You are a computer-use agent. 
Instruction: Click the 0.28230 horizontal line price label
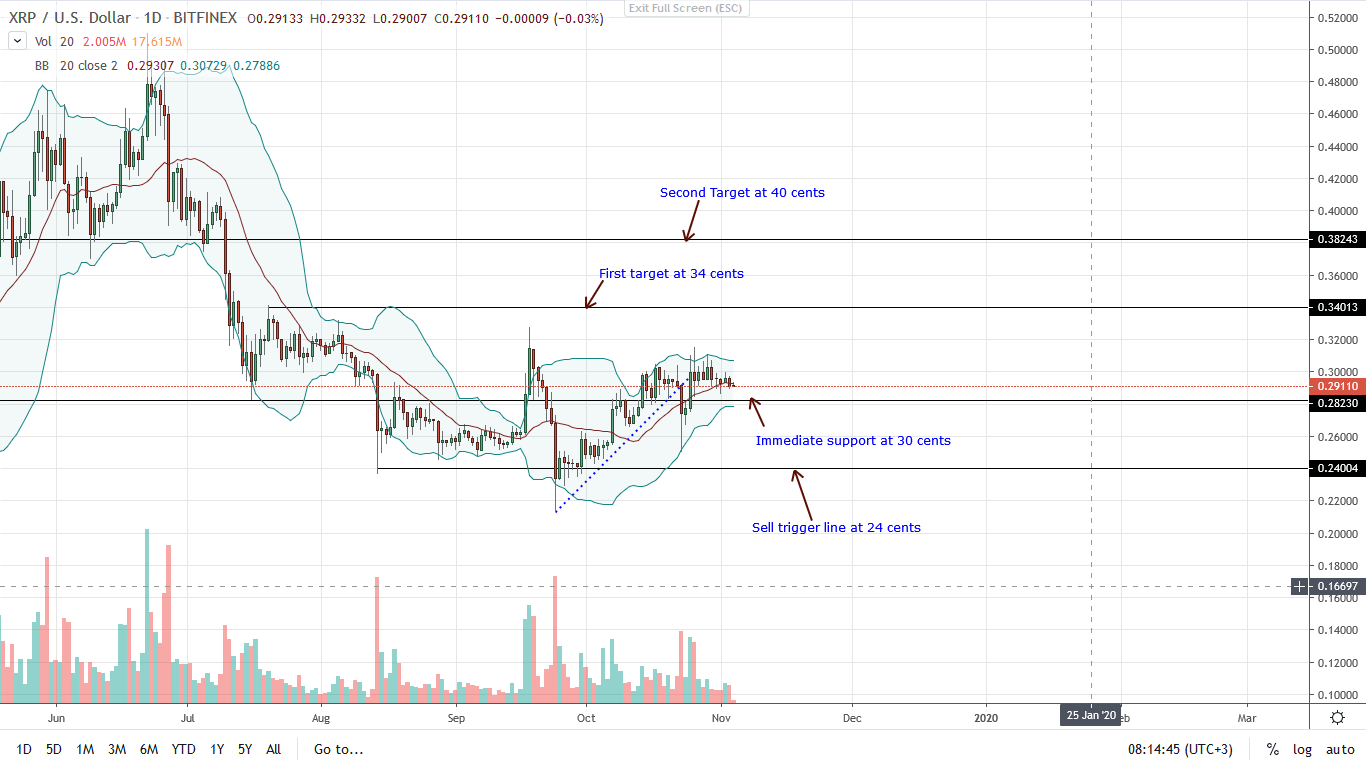(x=1336, y=401)
